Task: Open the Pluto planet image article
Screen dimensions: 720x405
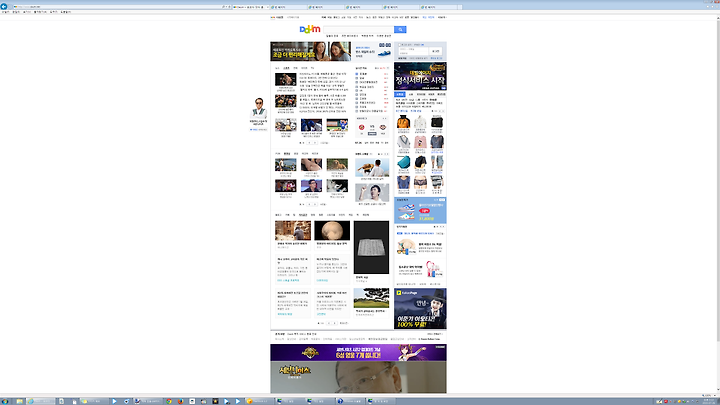Action: point(332,231)
